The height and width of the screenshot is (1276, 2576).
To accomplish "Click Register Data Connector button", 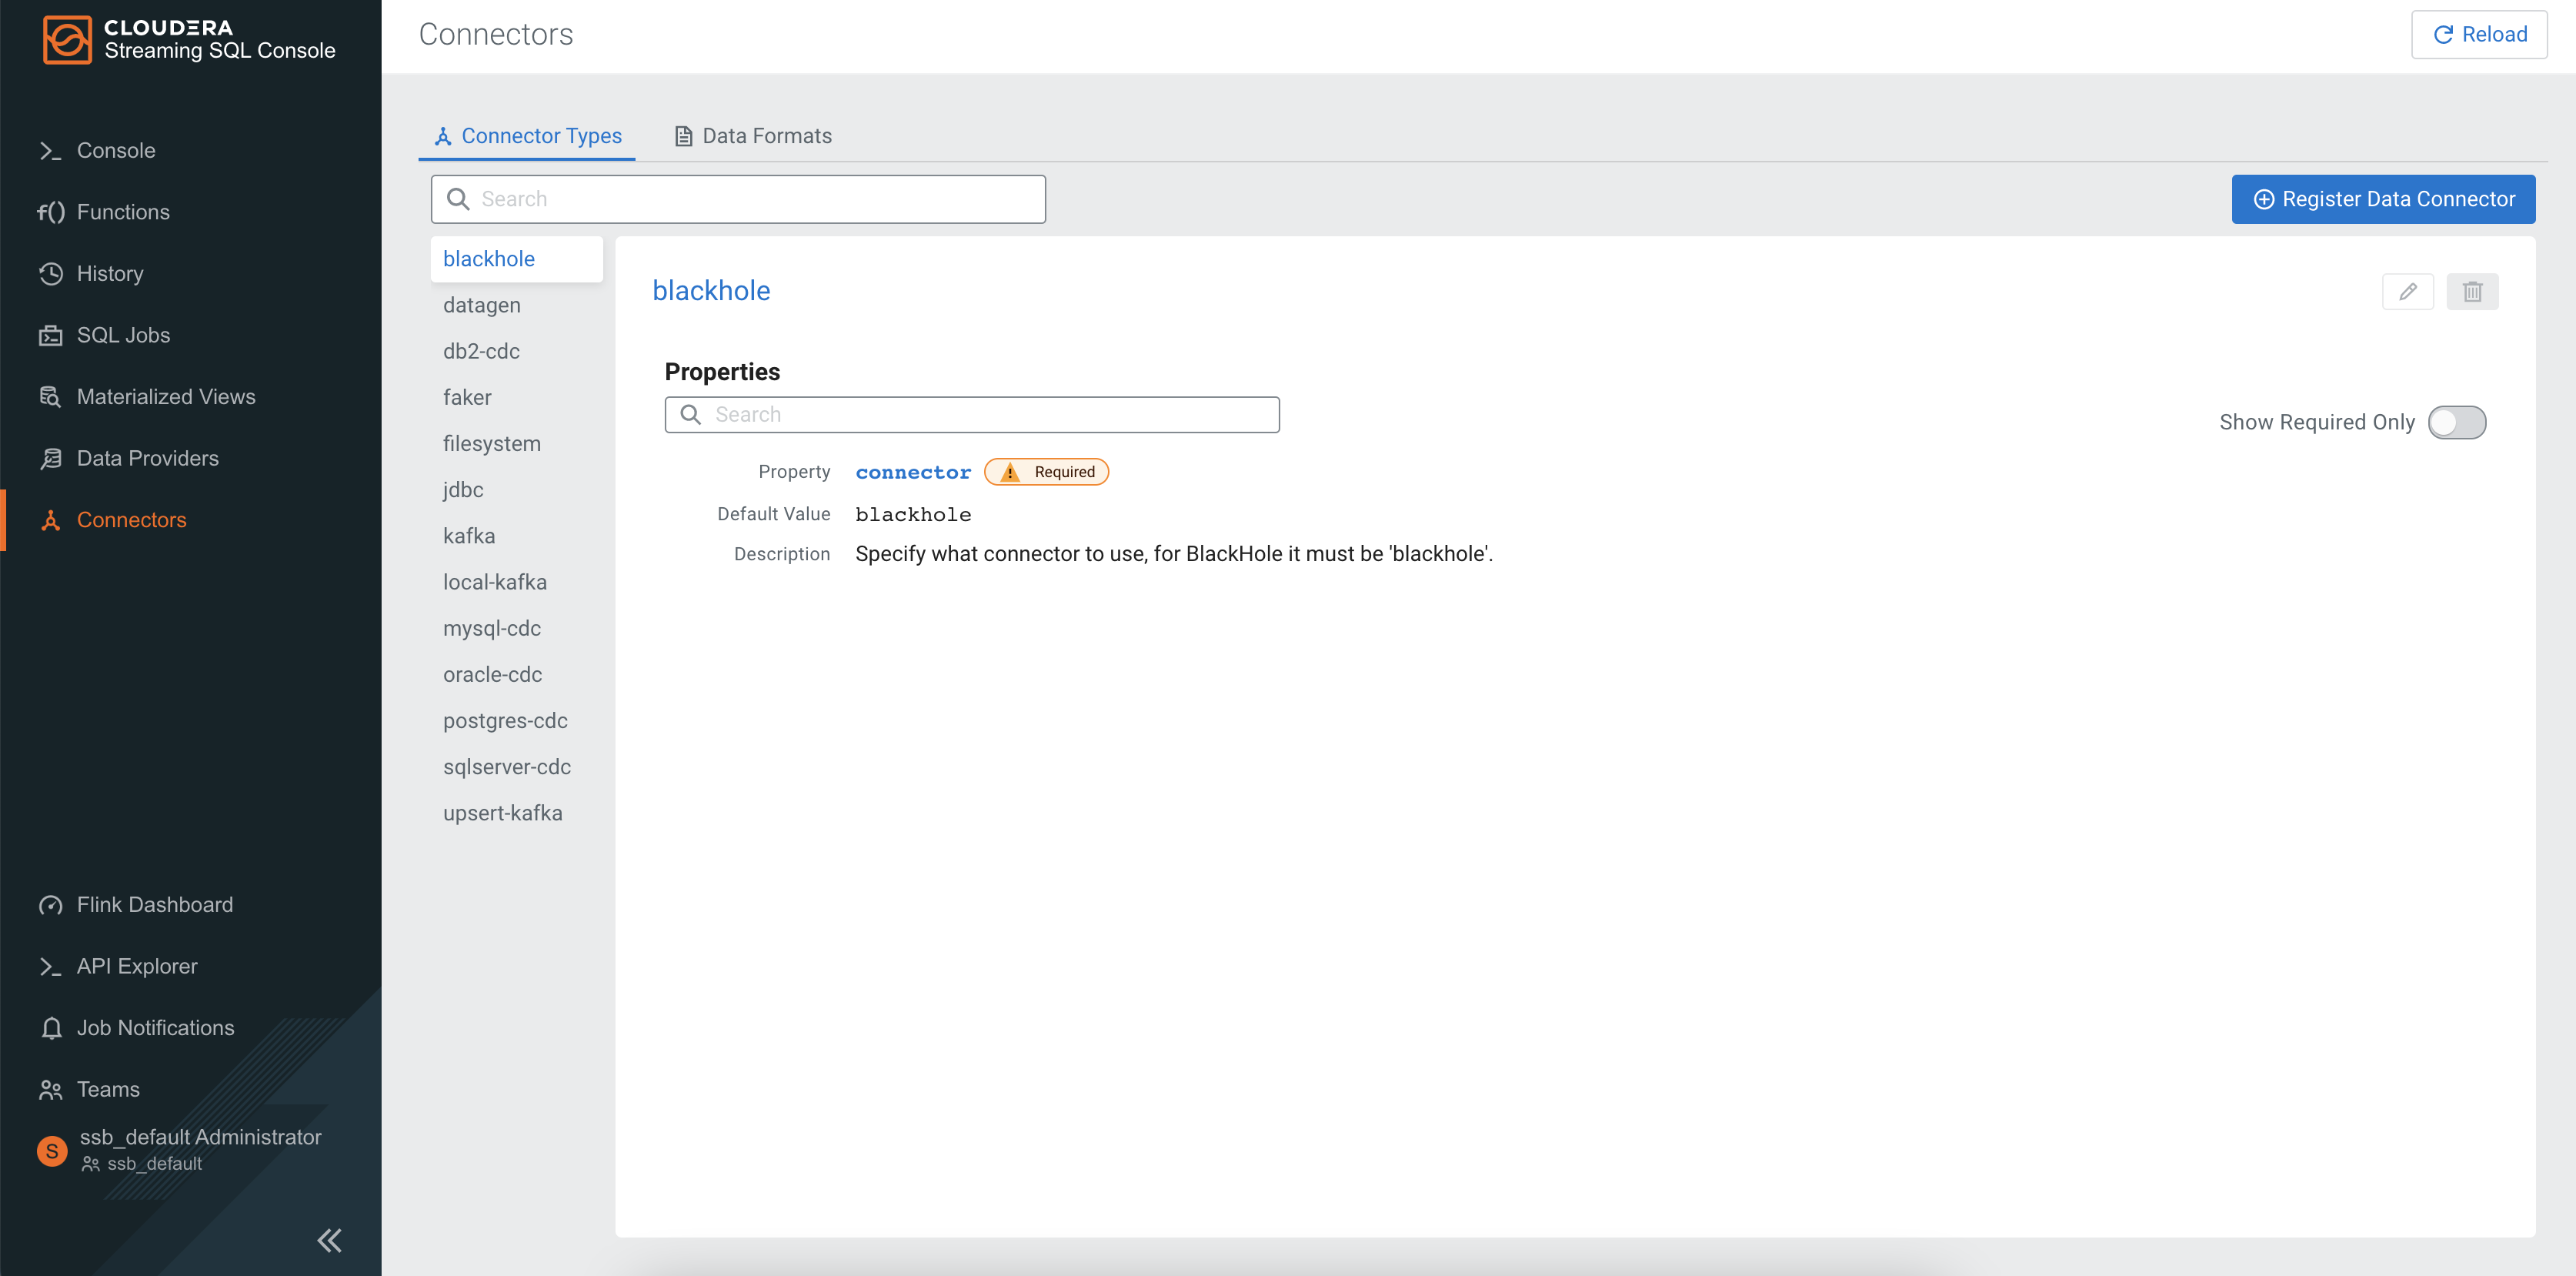I will click(x=2383, y=199).
